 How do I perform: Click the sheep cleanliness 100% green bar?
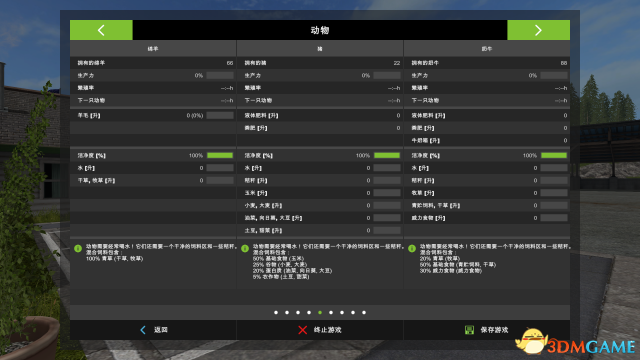(x=220, y=156)
